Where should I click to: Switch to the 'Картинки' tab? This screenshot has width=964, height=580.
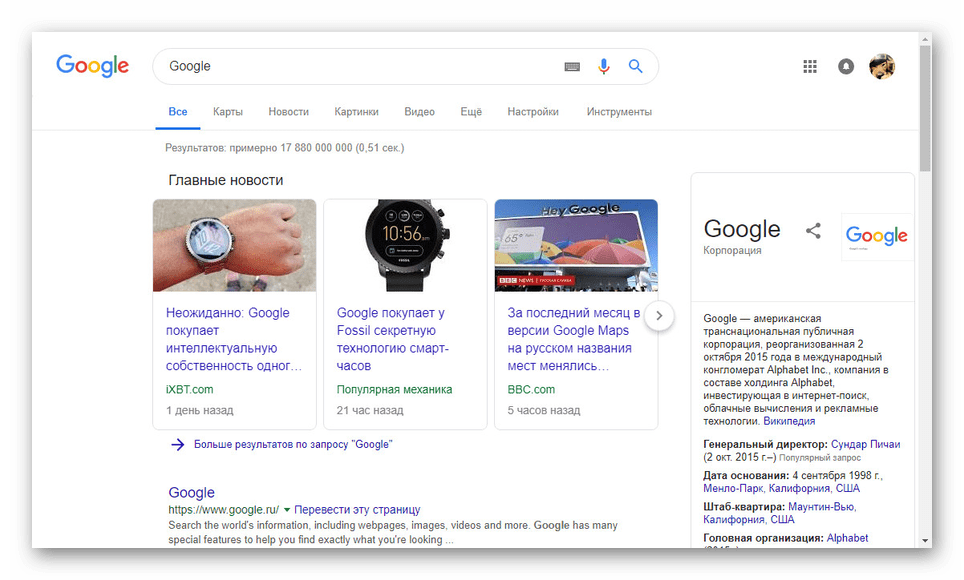[x=357, y=112]
